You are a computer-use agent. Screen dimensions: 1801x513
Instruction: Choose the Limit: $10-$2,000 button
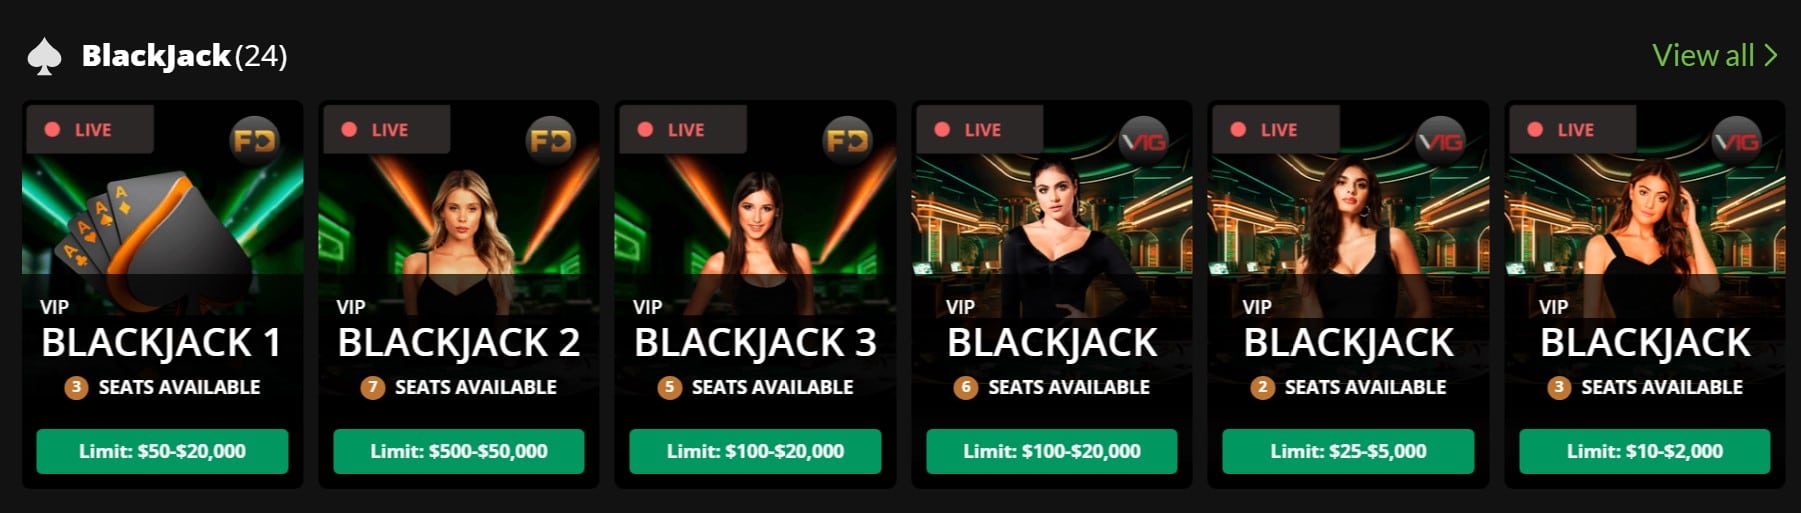click(x=1644, y=451)
